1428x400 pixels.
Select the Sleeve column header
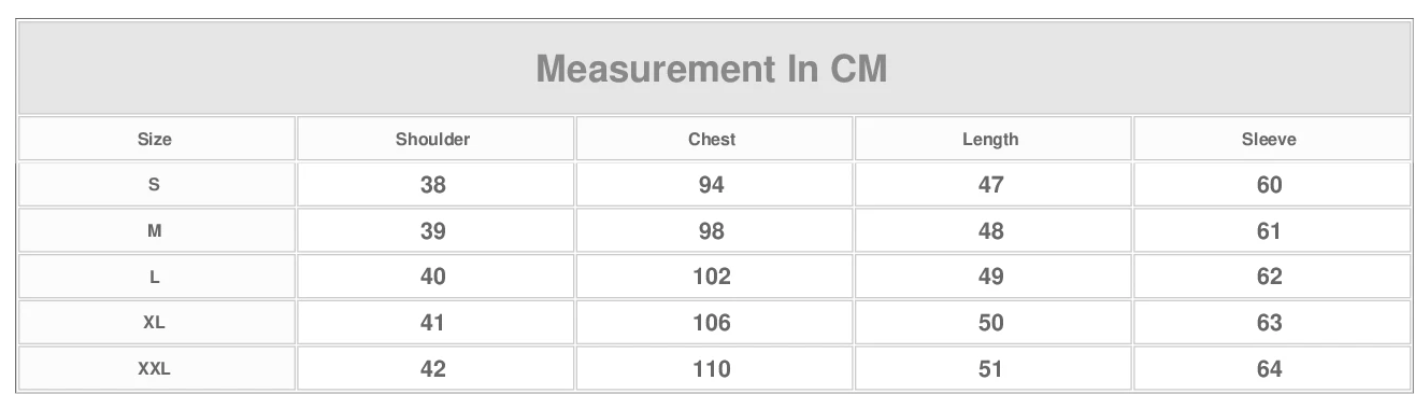(x=1269, y=140)
